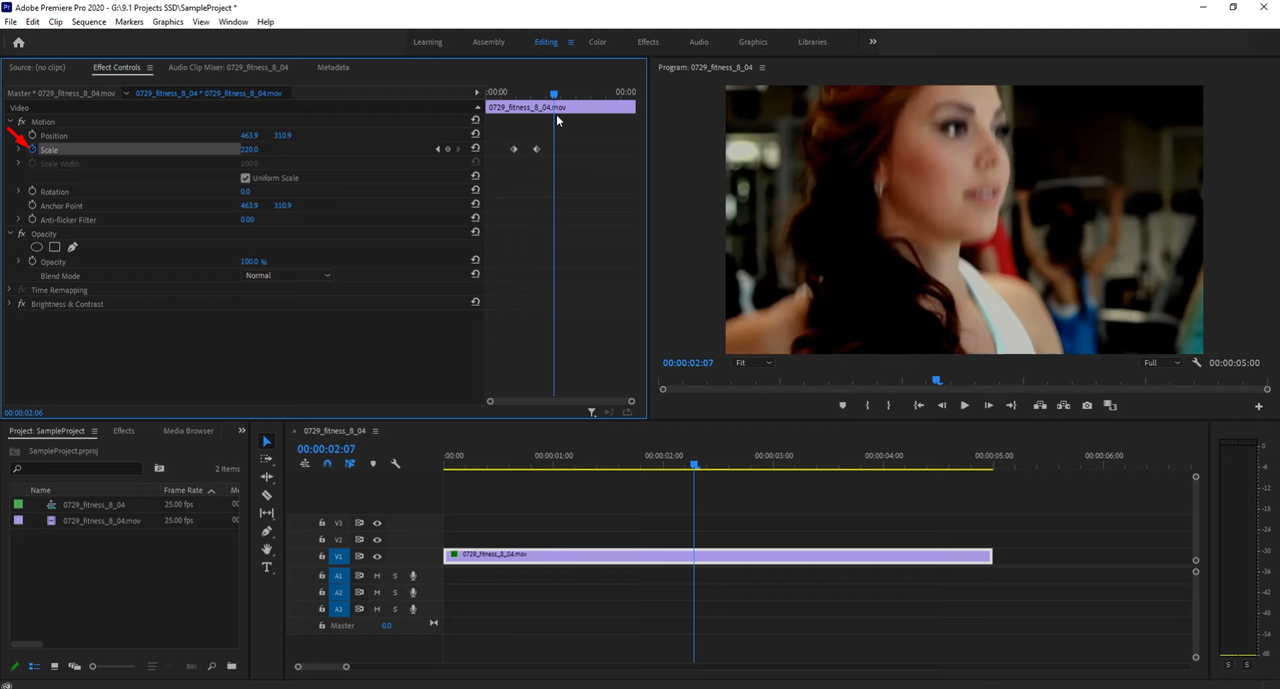
Task: Expand Time Remapping effect
Action: click(10, 289)
